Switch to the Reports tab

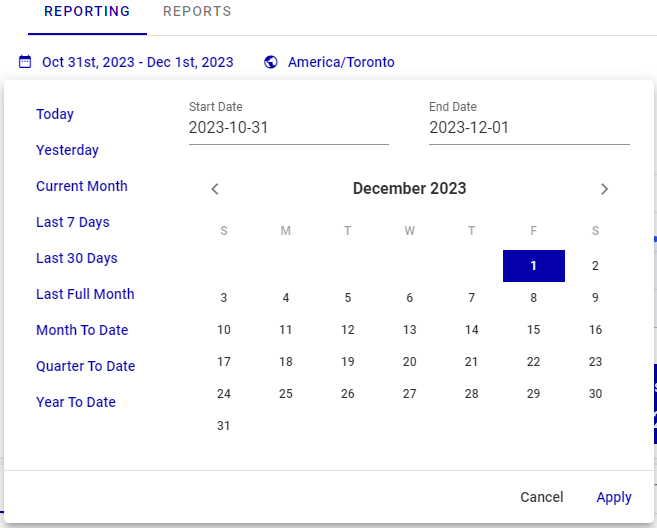(197, 12)
